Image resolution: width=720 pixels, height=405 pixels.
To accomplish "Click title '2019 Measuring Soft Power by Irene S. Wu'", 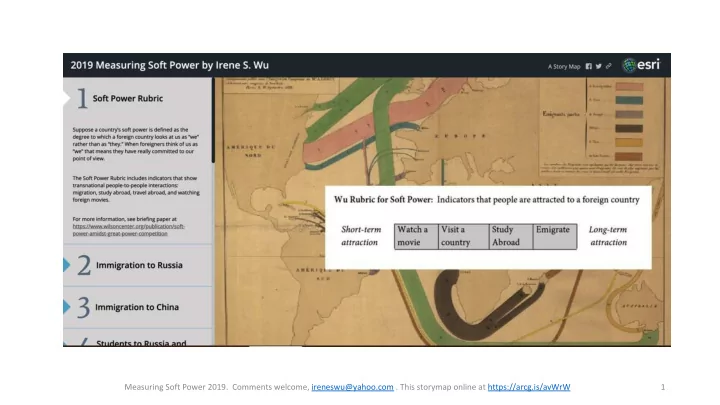I will (x=169, y=65).
